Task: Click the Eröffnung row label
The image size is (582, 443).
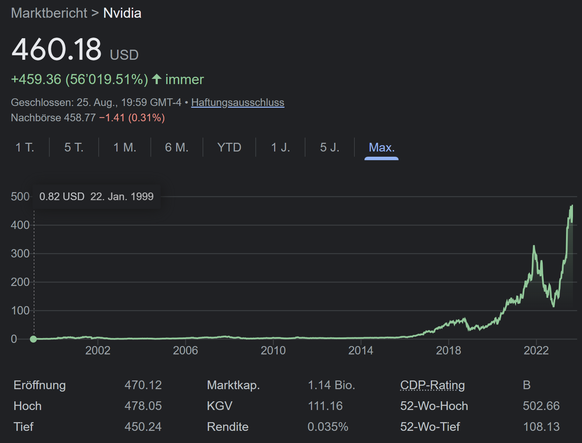Action: point(39,385)
